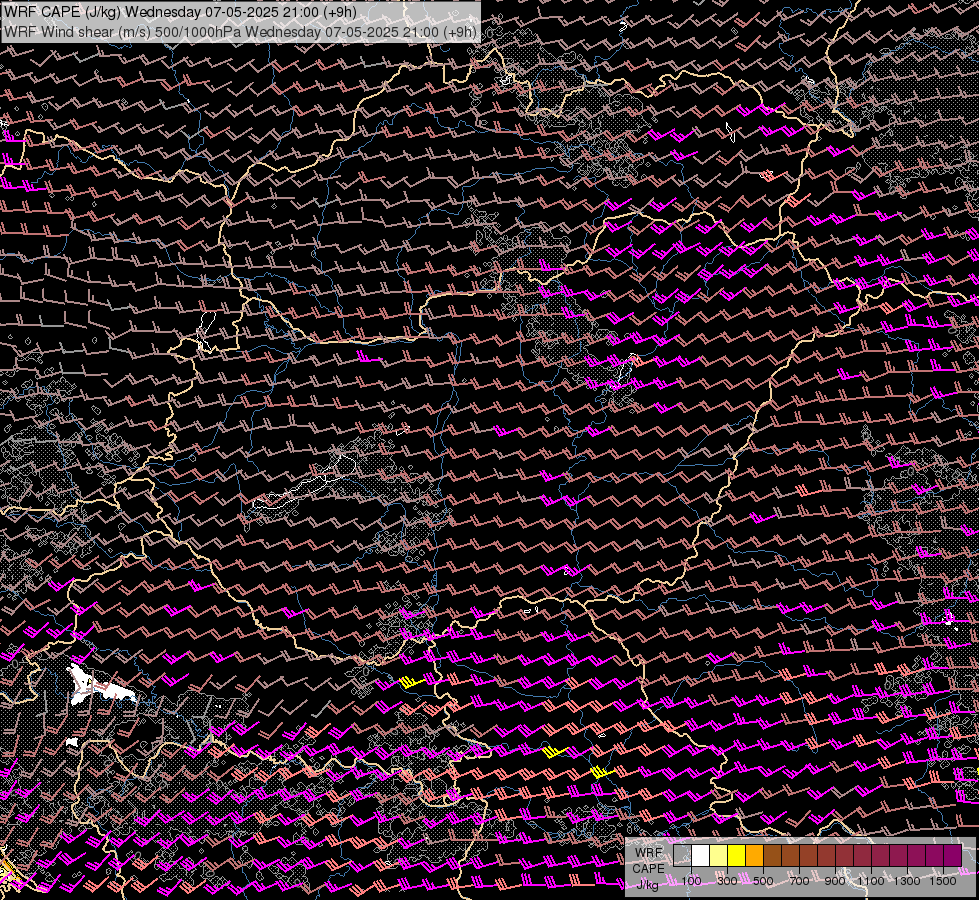Click the '900' legend value

tap(835, 881)
